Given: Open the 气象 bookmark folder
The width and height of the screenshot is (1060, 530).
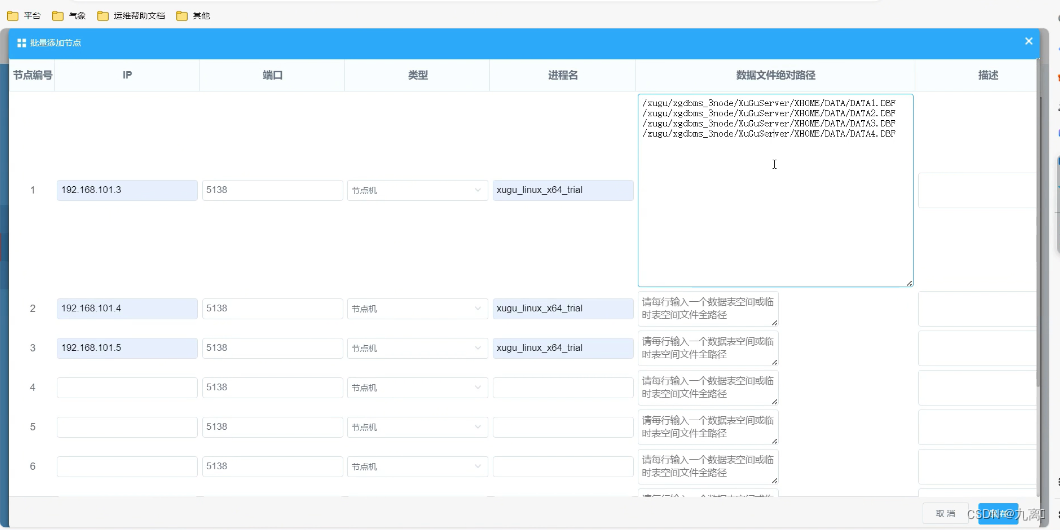Looking at the screenshot, I should click(x=69, y=16).
